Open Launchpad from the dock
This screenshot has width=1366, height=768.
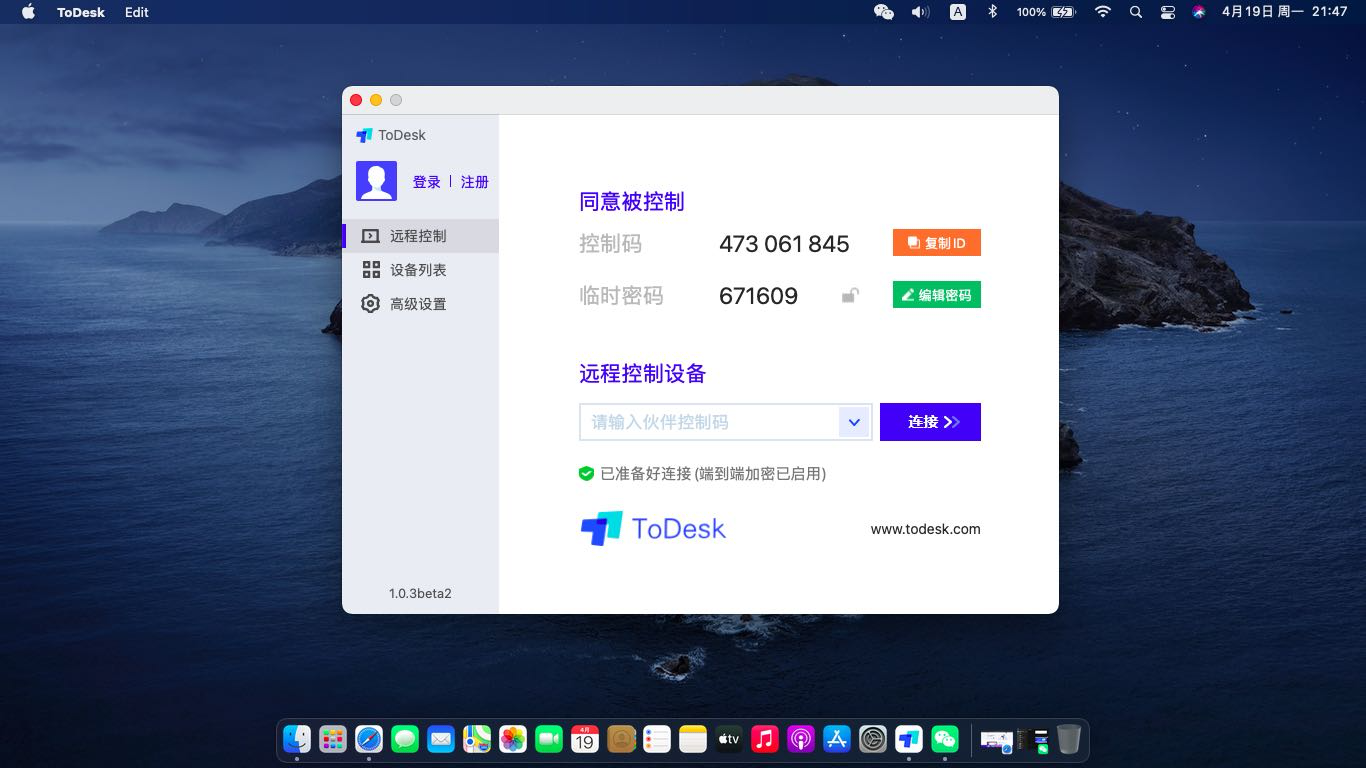[x=333, y=739]
